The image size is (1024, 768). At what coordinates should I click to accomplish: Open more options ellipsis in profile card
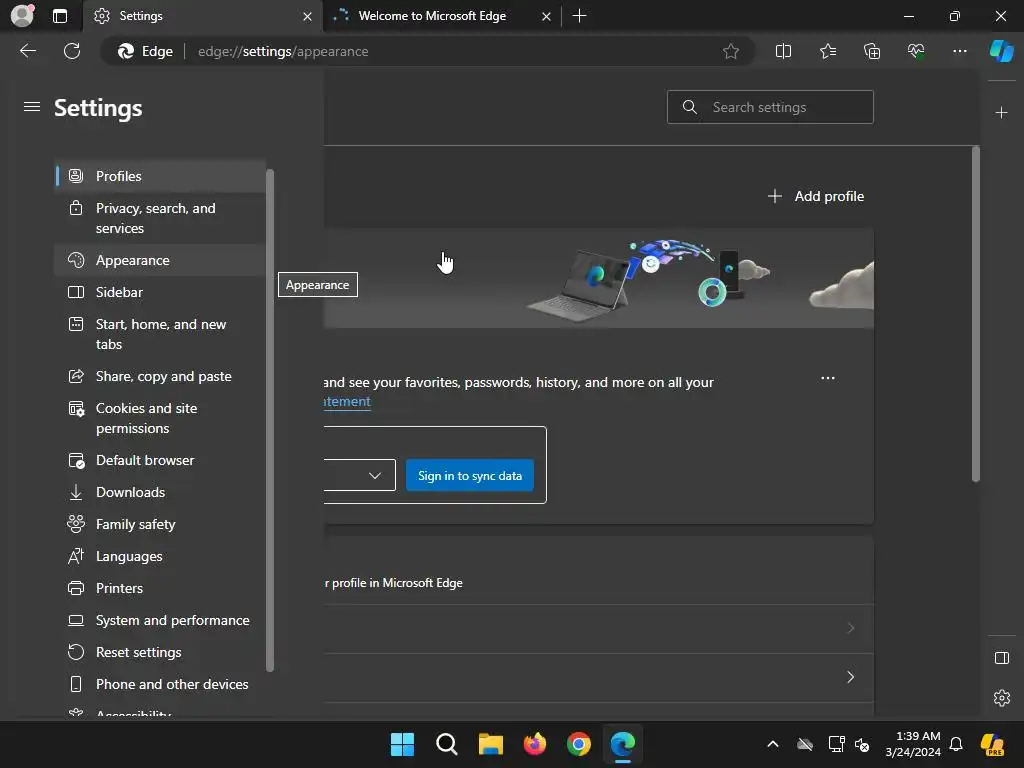pos(827,378)
